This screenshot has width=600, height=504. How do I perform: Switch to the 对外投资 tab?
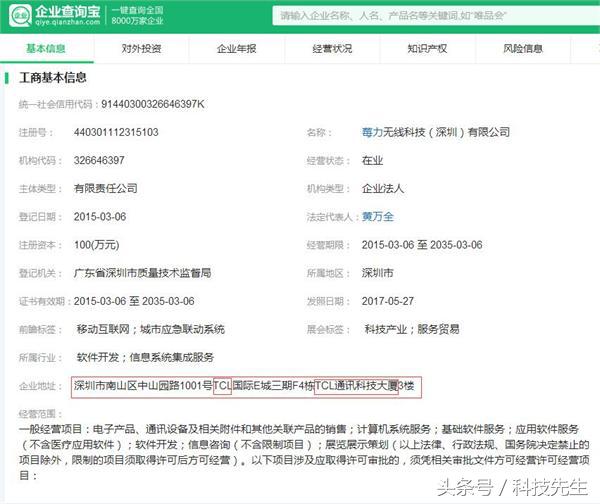click(x=141, y=49)
